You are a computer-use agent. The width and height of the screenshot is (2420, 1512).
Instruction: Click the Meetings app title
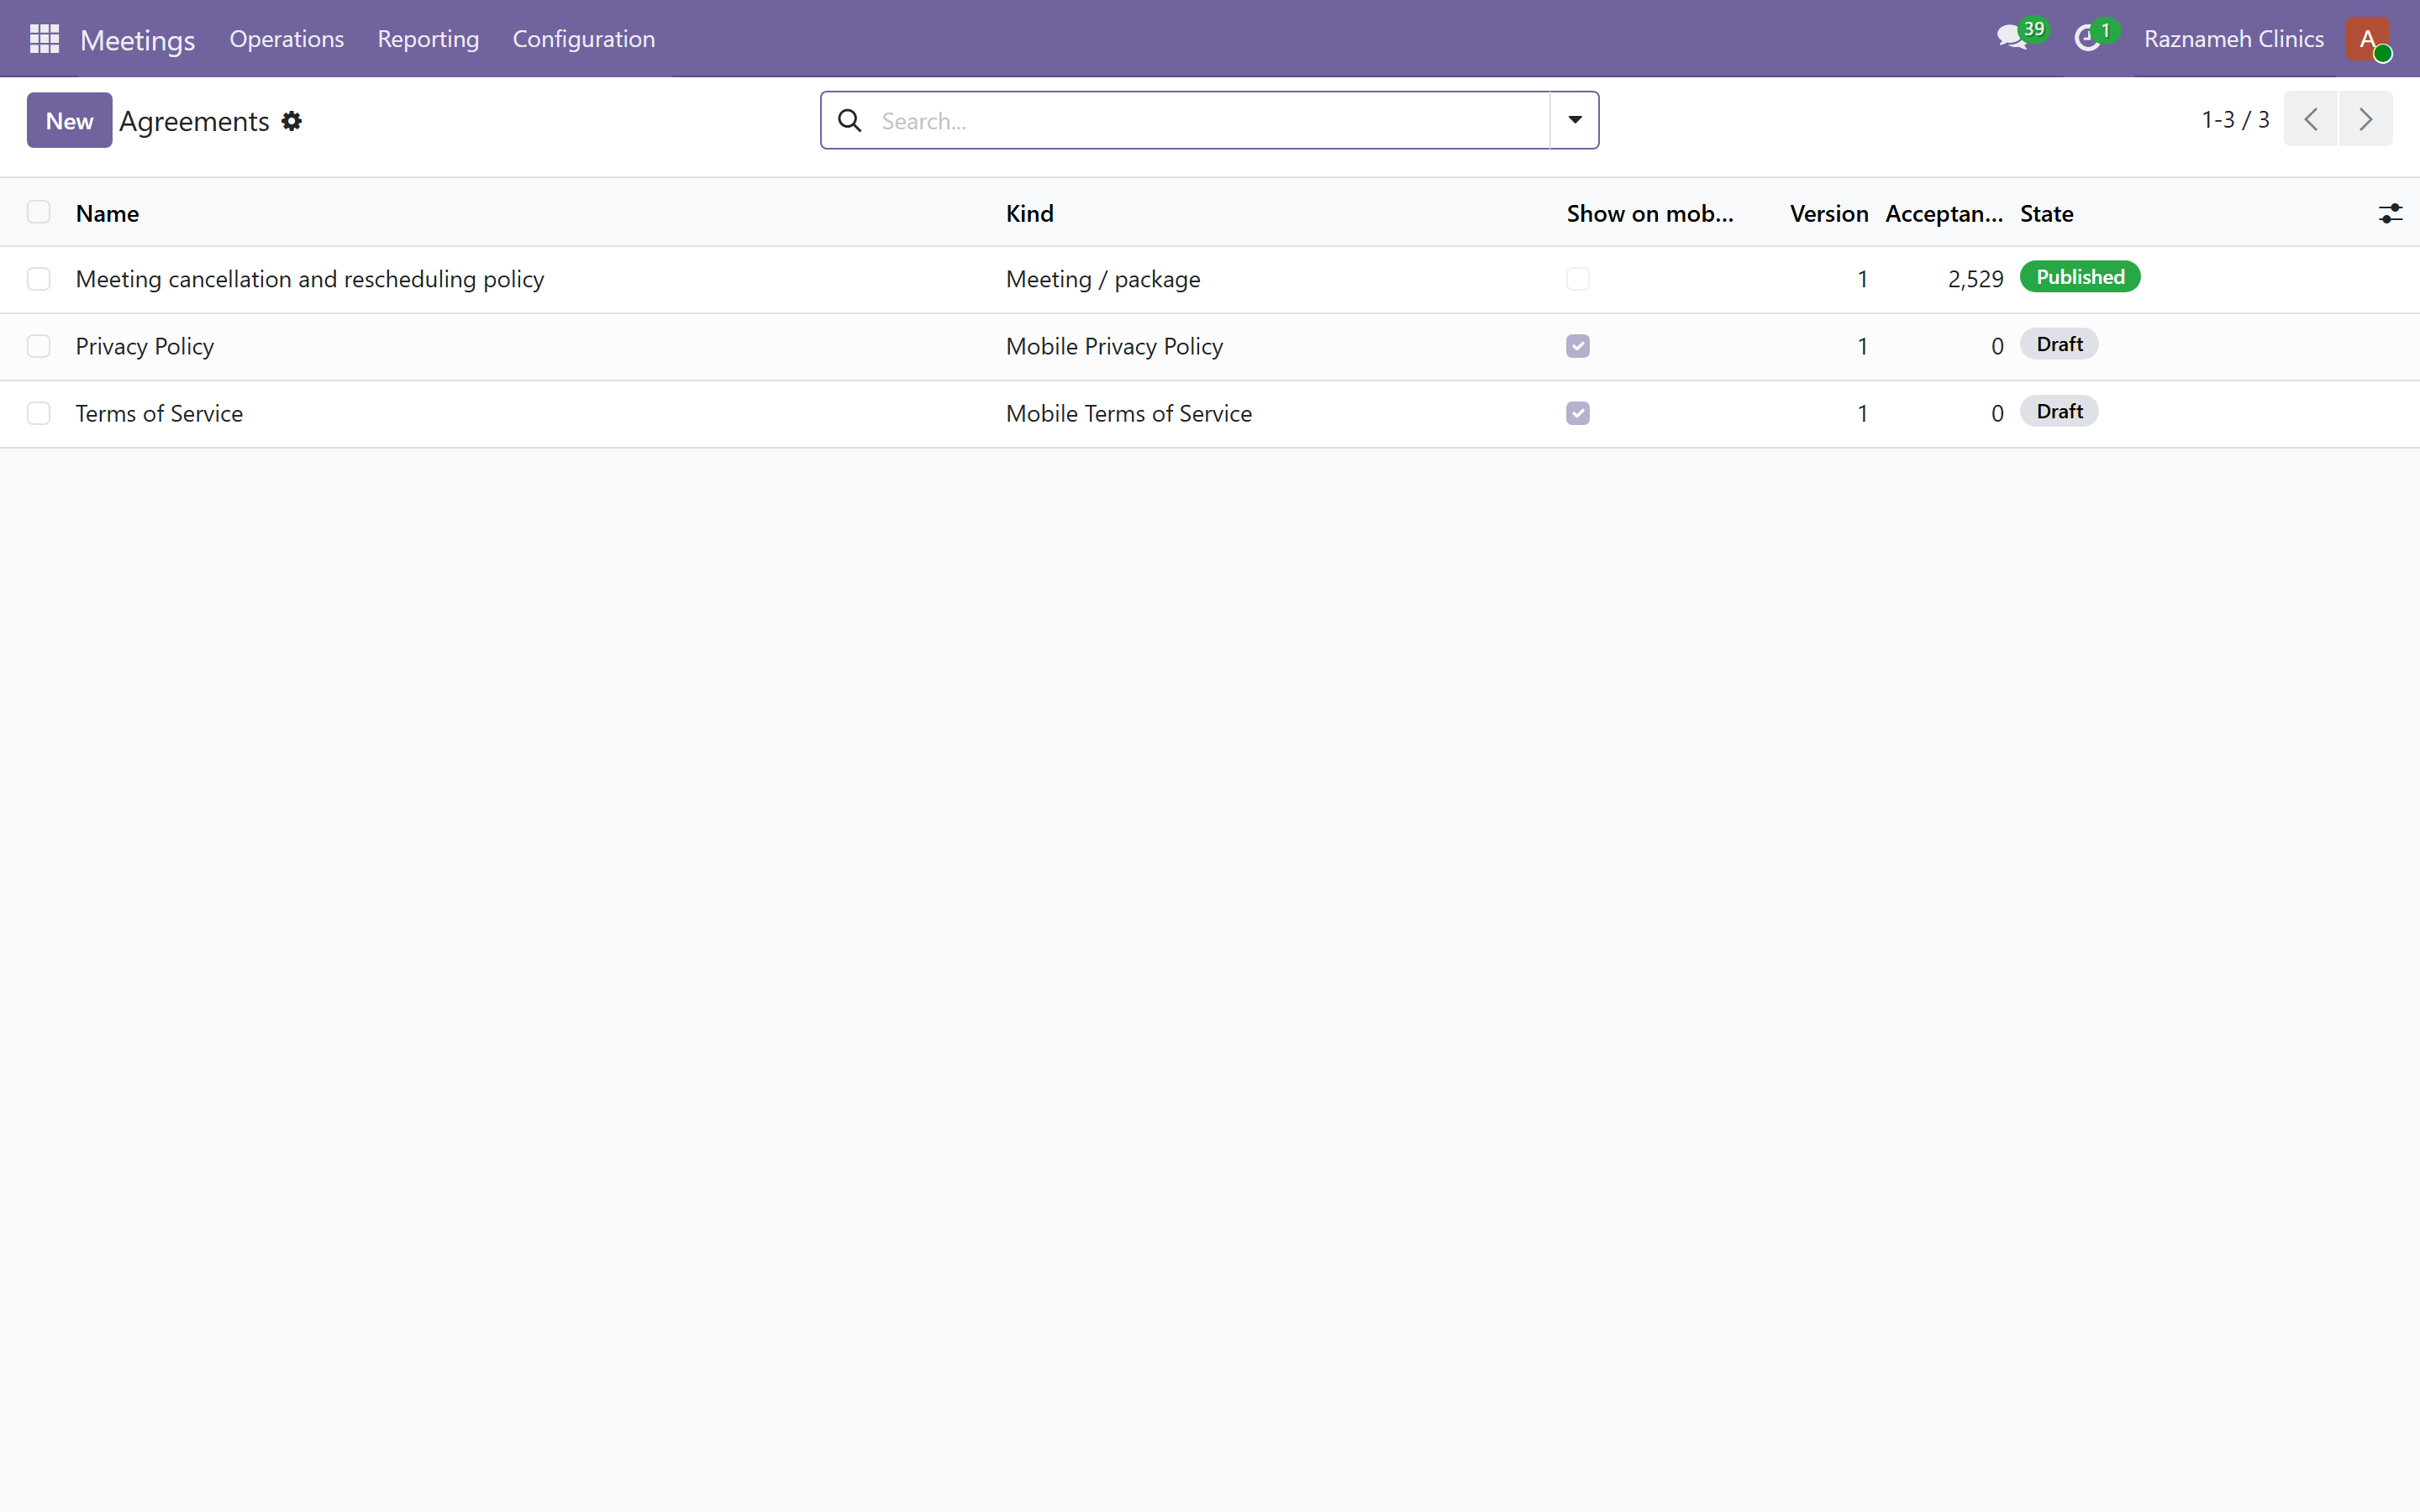(x=138, y=40)
